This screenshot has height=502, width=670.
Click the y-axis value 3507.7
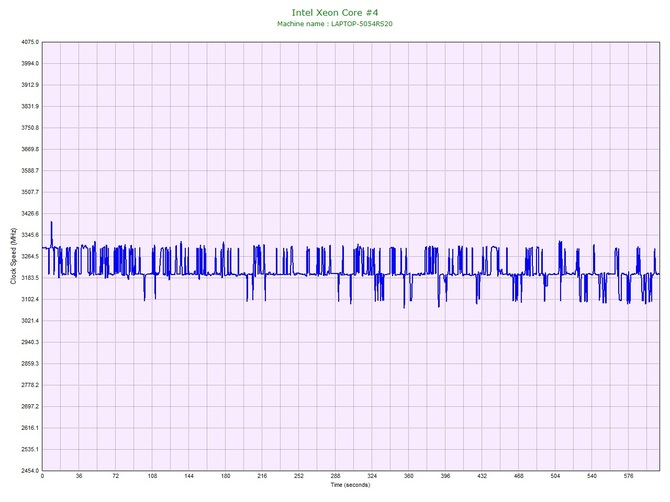(30, 192)
